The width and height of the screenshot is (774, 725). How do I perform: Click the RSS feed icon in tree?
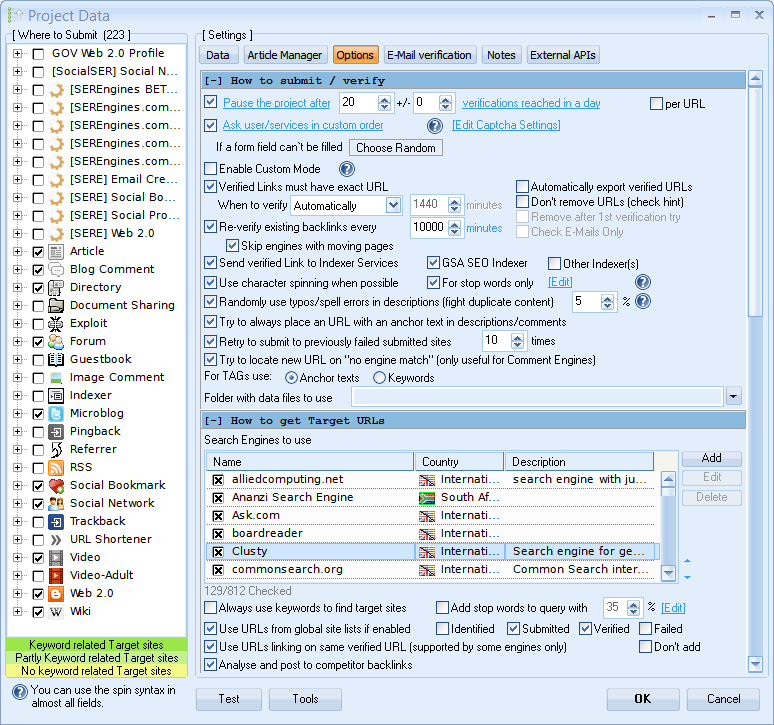coord(57,468)
